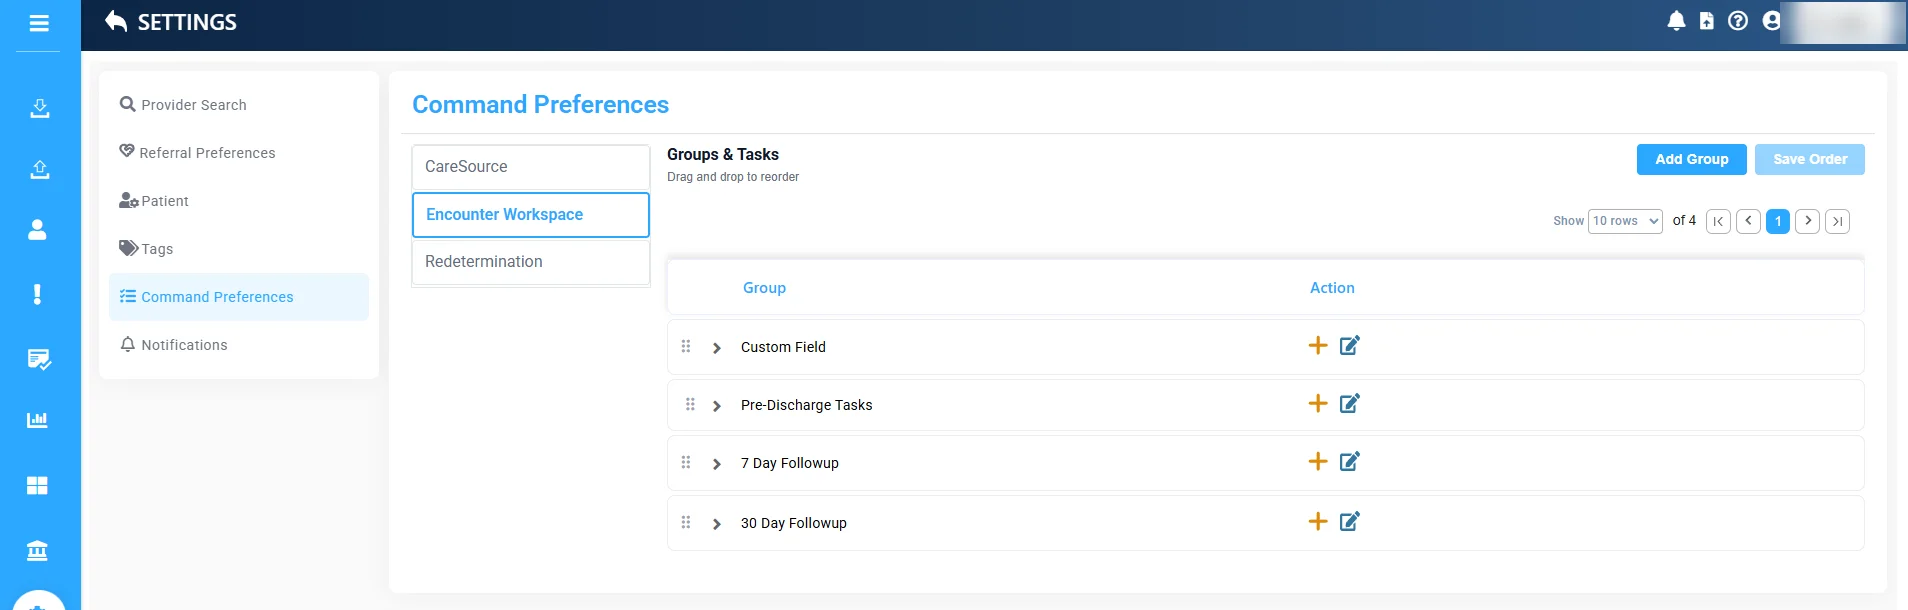Expand the 7 Day Followup group
This screenshot has height=610, width=1908.
(717, 464)
